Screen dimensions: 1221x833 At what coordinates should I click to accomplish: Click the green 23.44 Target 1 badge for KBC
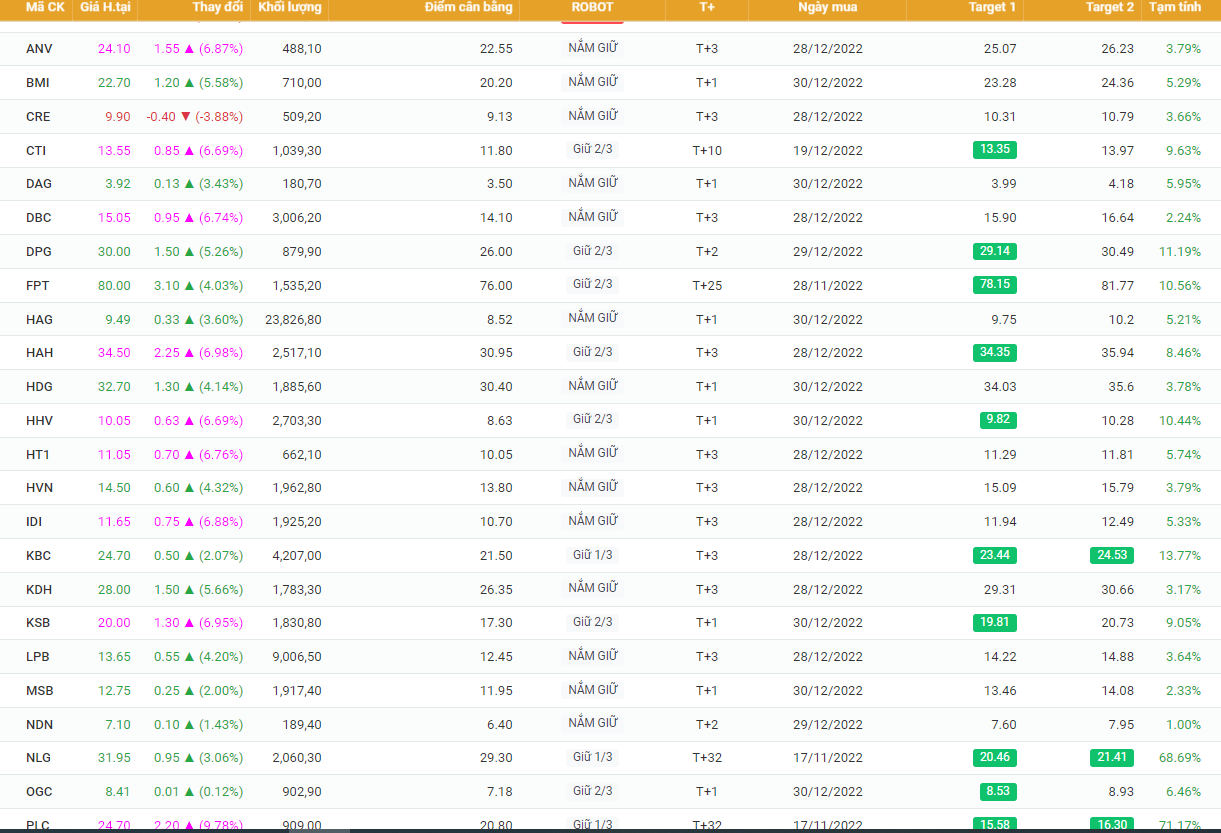click(x=995, y=555)
